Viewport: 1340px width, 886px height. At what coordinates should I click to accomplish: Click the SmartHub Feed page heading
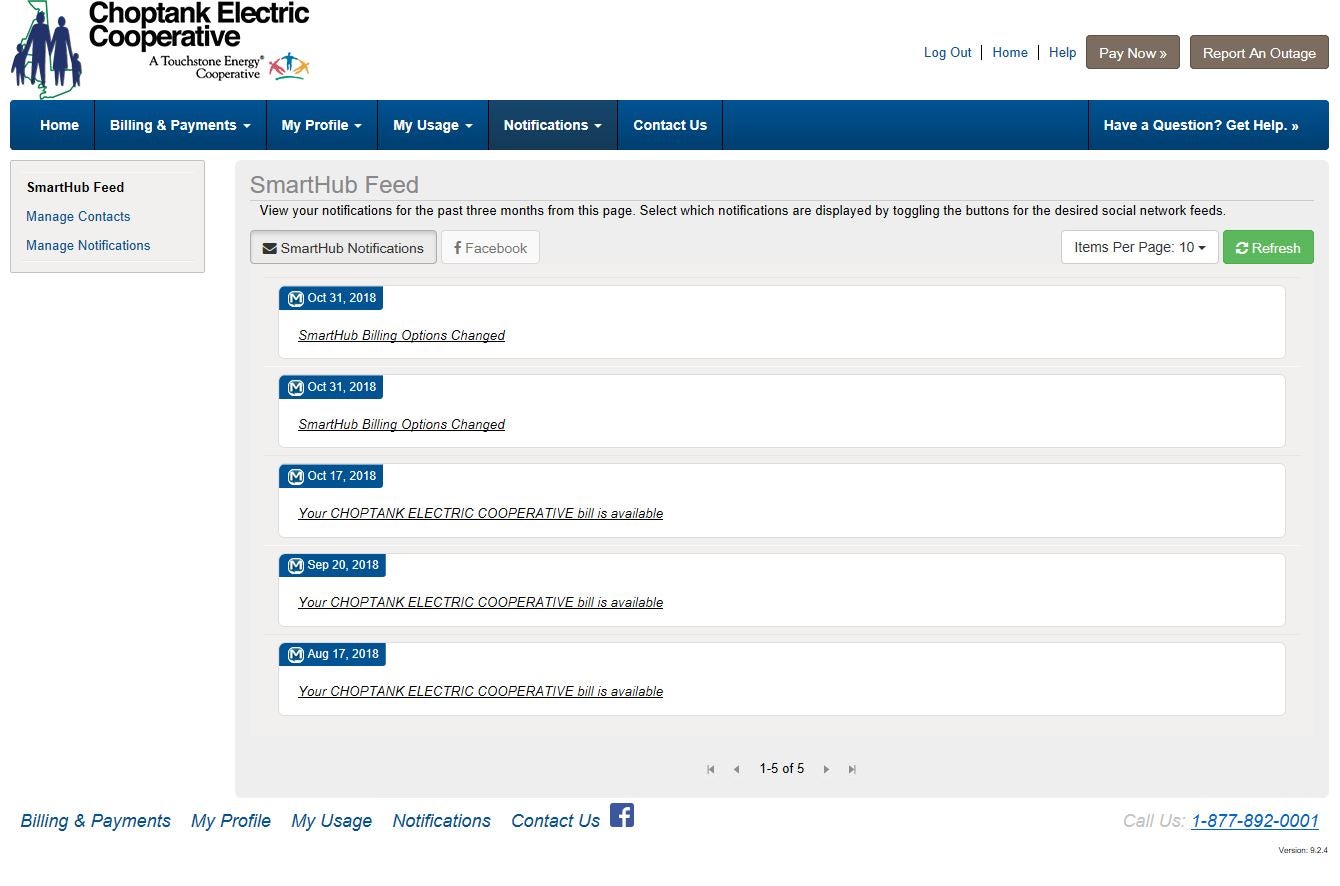click(x=334, y=185)
